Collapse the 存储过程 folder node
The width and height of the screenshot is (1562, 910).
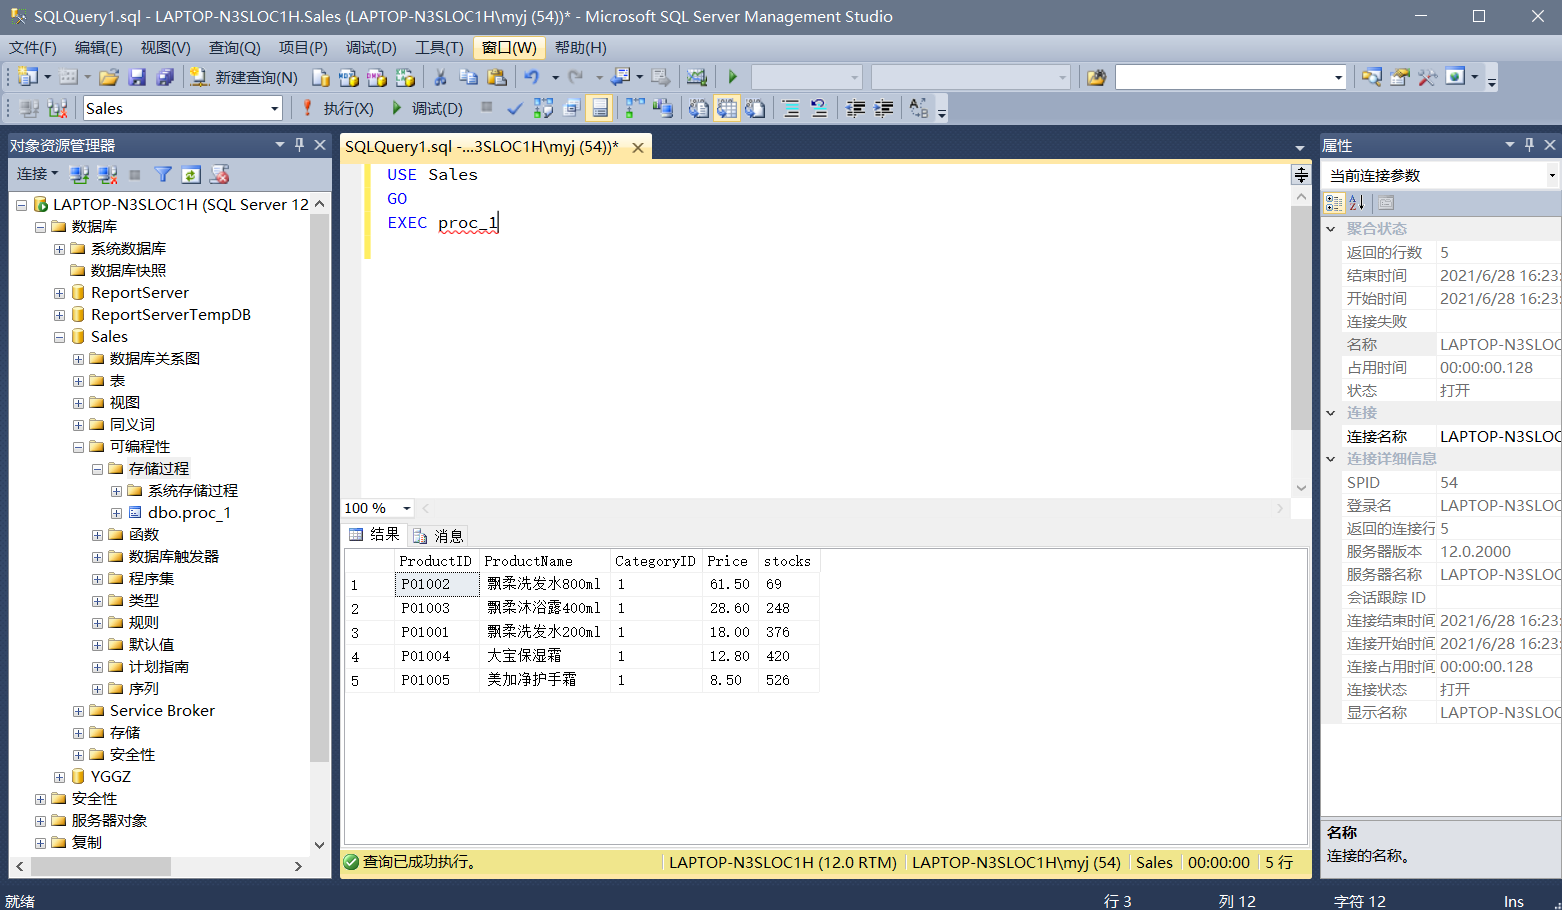[97, 469]
